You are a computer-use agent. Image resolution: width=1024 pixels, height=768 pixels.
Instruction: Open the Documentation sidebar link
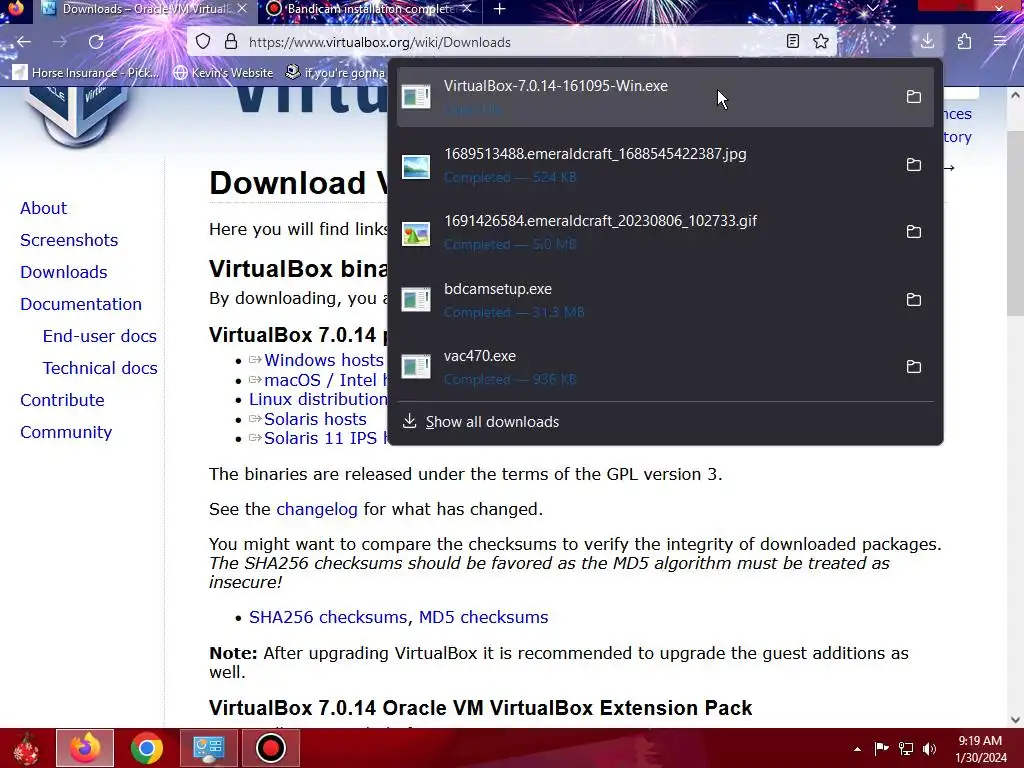81,304
